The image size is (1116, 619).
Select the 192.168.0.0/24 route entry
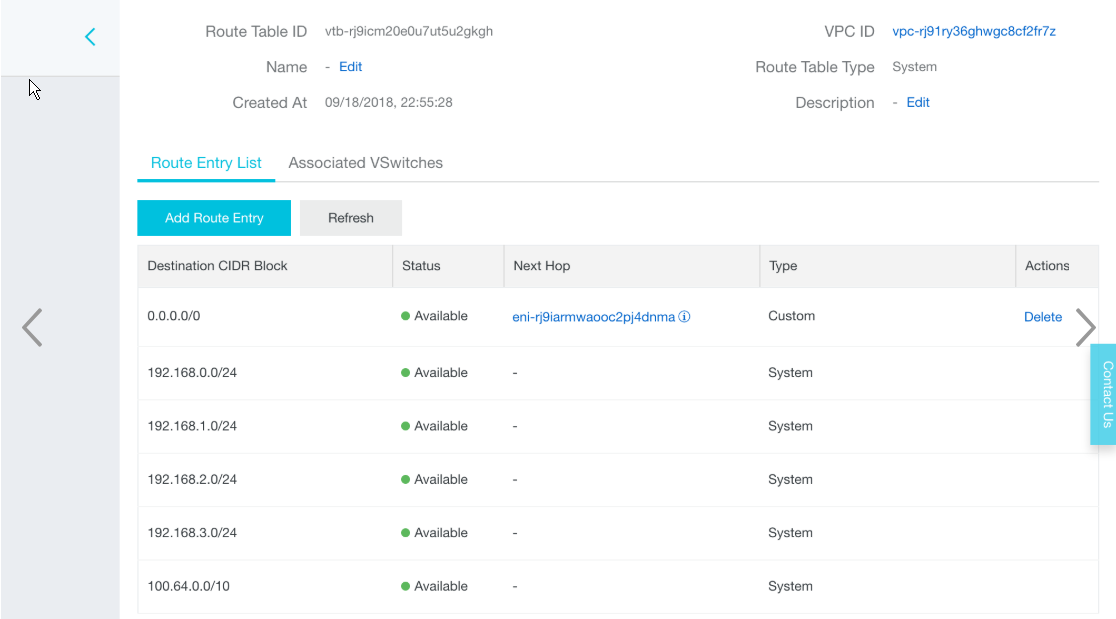point(192,373)
